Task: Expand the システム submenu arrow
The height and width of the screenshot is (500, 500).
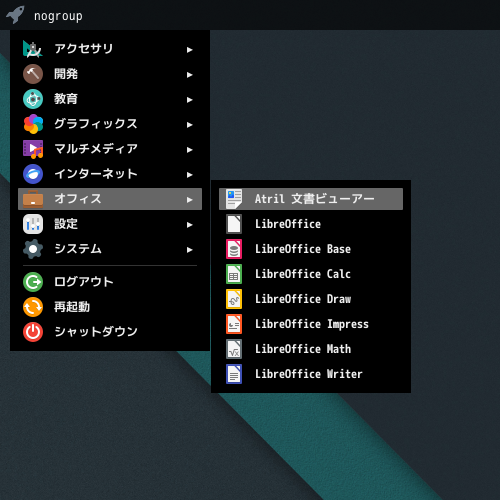Action: [x=190, y=250]
